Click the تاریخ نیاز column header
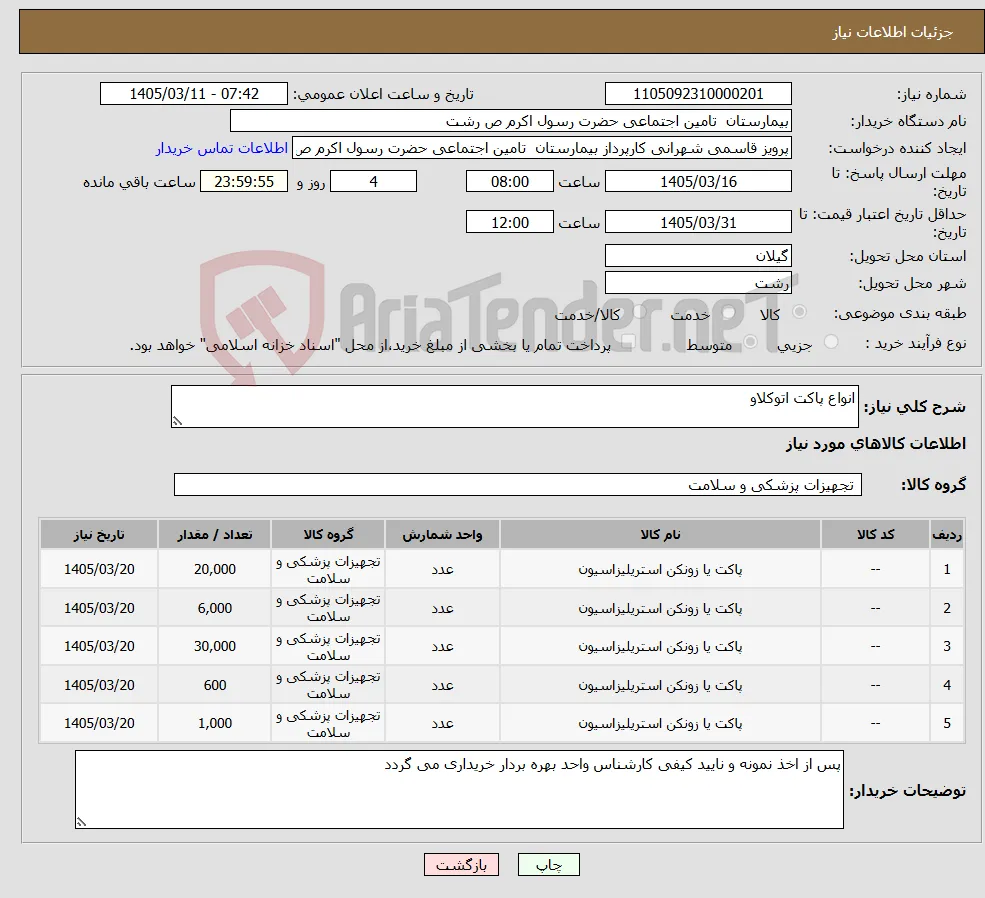This screenshot has height=898, width=985. (x=99, y=534)
